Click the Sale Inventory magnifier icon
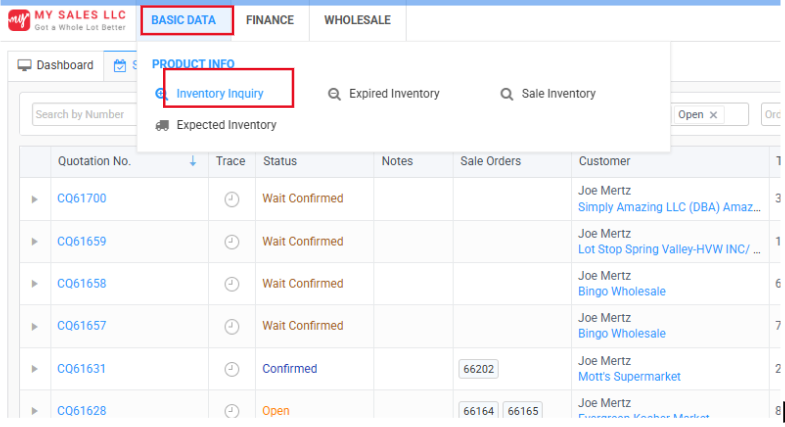Image resolution: width=785 pixels, height=427 pixels. click(507, 94)
